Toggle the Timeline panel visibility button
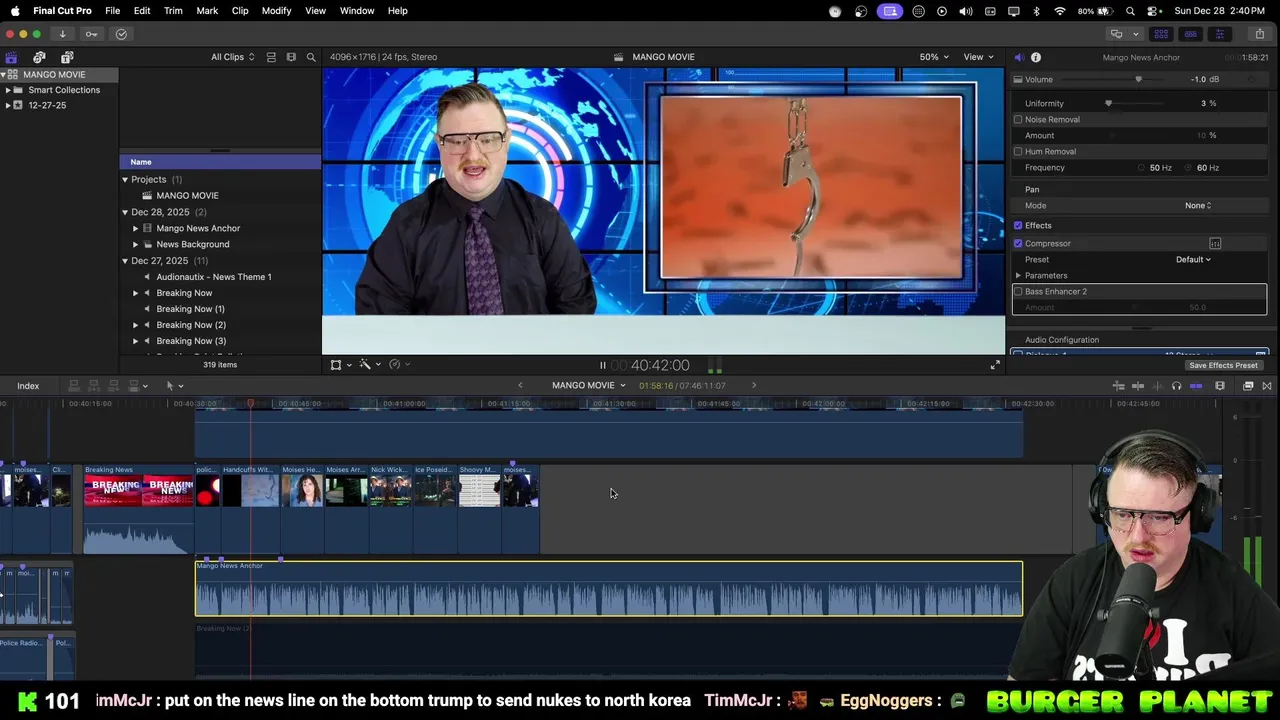This screenshot has width=1280, height=720. (x=1190, y=34)
